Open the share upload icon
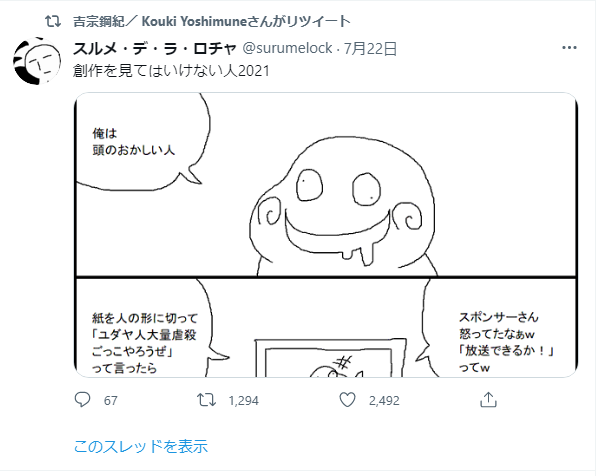Screen dimensions: 603x476 click(488, 400)
